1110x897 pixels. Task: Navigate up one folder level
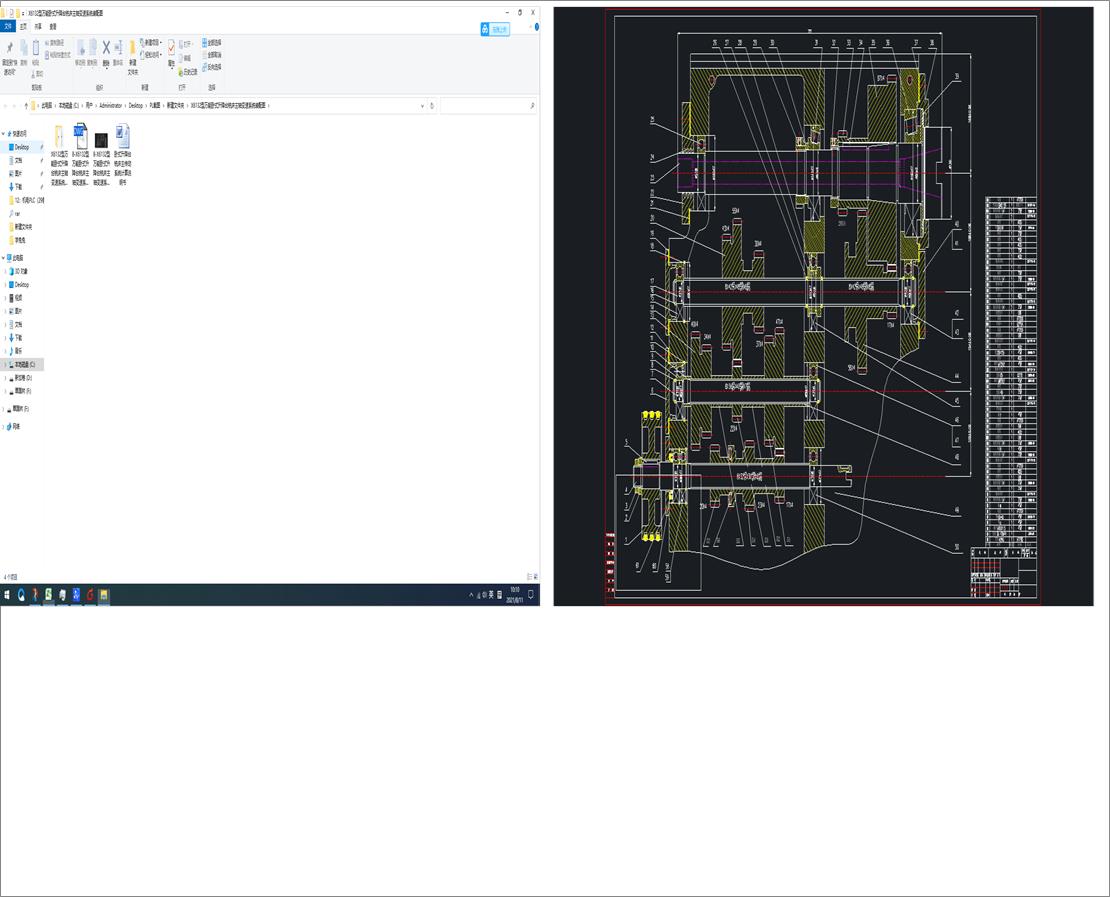pos(27,106)
